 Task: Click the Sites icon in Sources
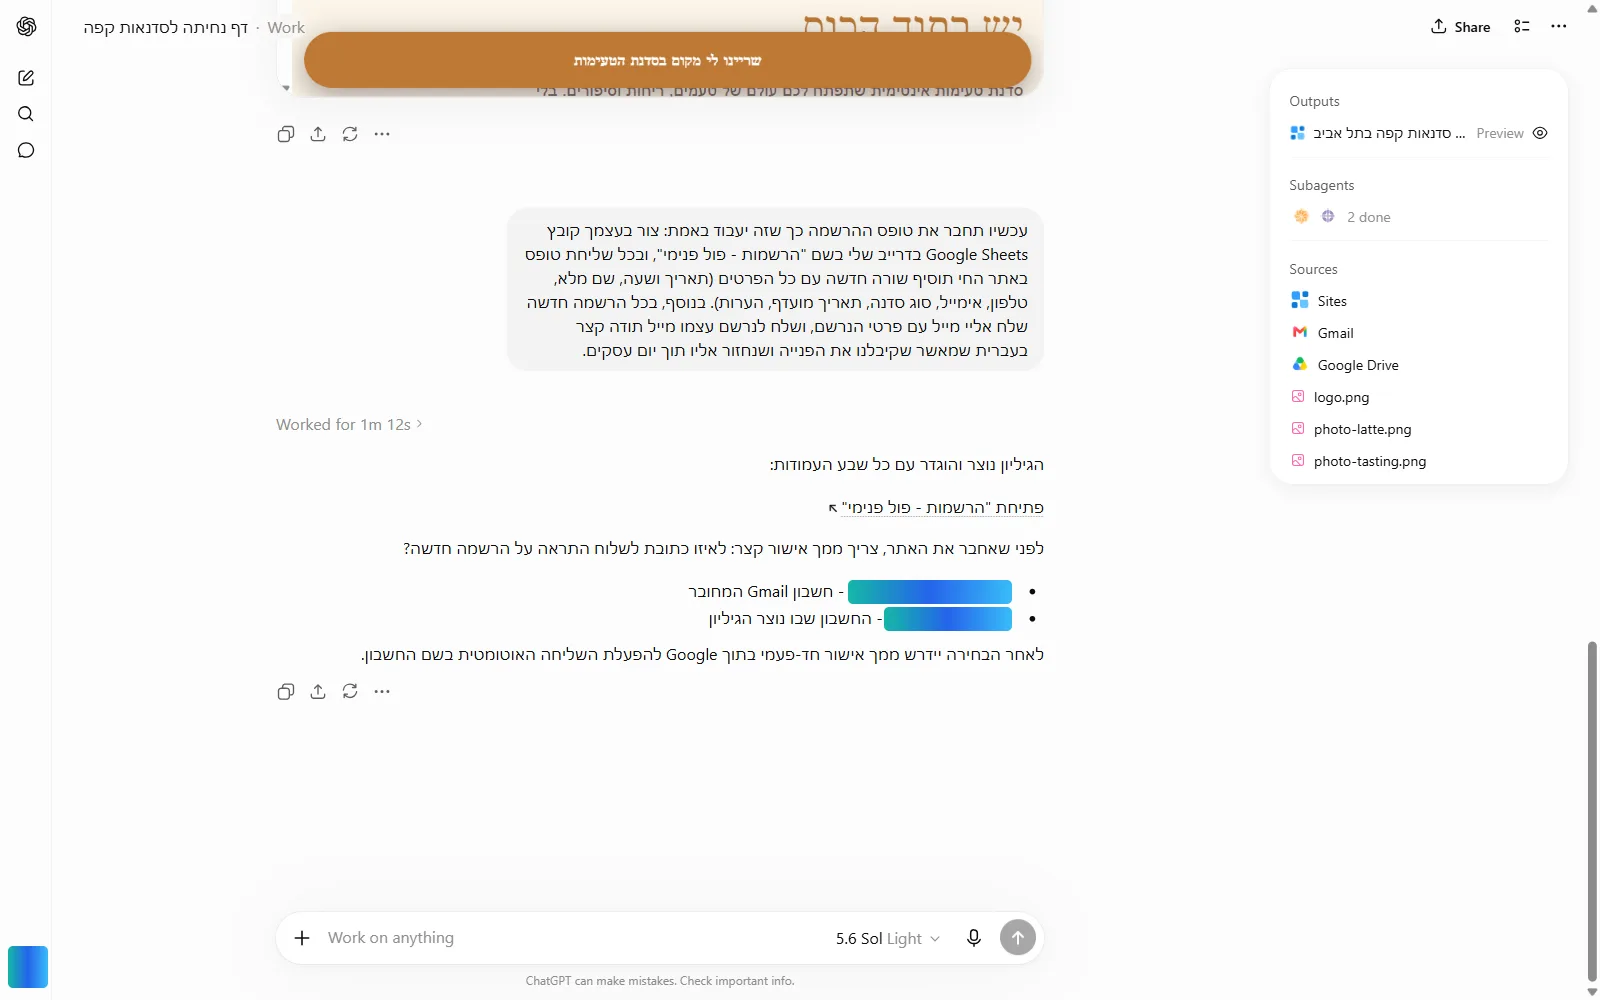point(1300,300)
